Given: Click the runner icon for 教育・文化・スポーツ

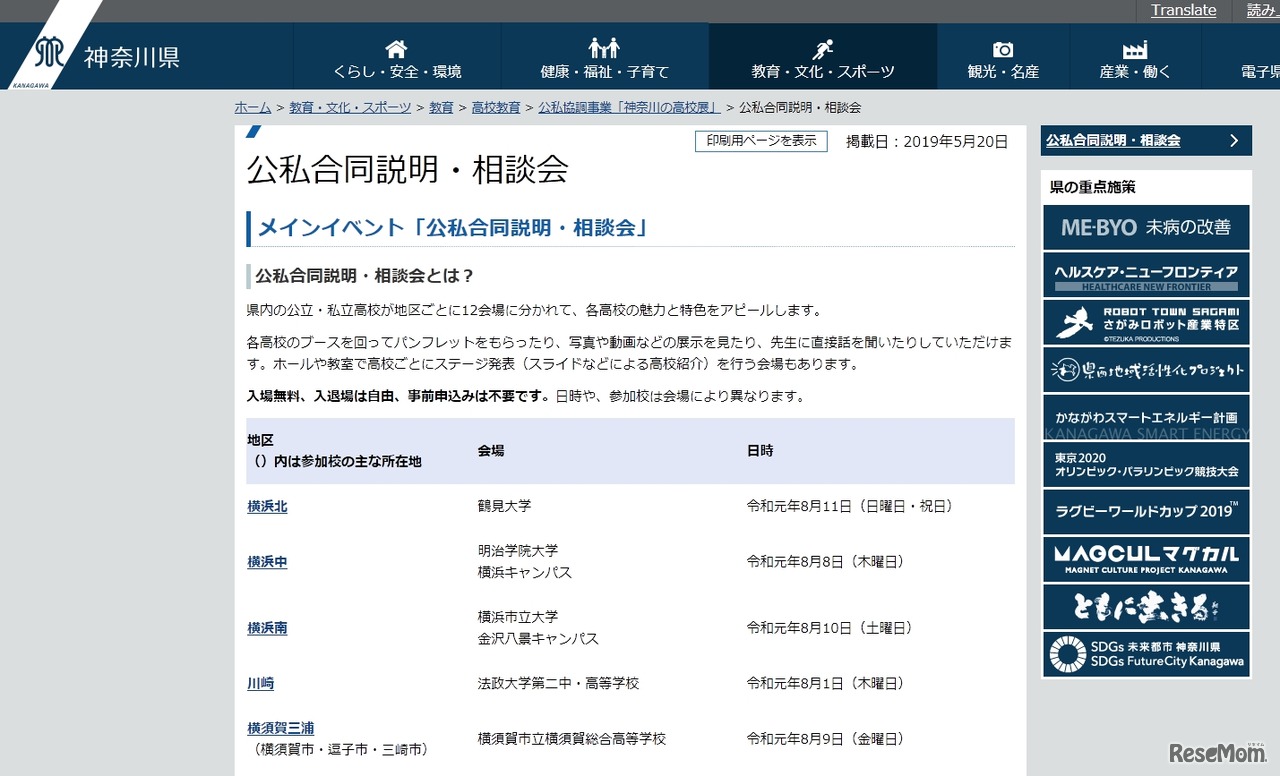Looking at the screenshot, I should point(822,44).
